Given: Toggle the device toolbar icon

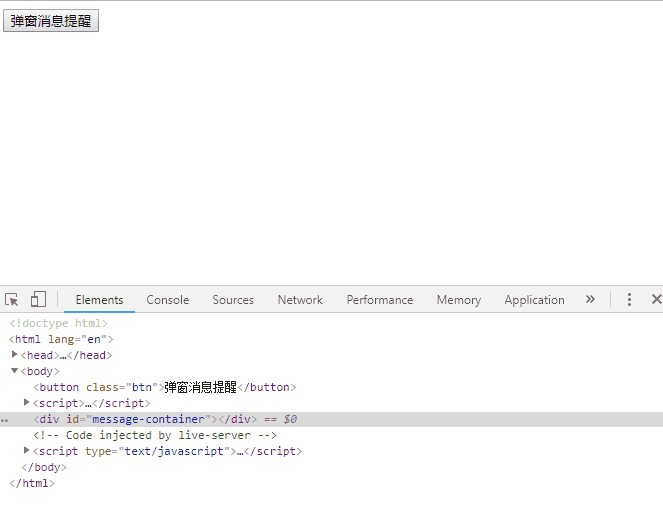Looking at the screenshot, I should (38, 299).
